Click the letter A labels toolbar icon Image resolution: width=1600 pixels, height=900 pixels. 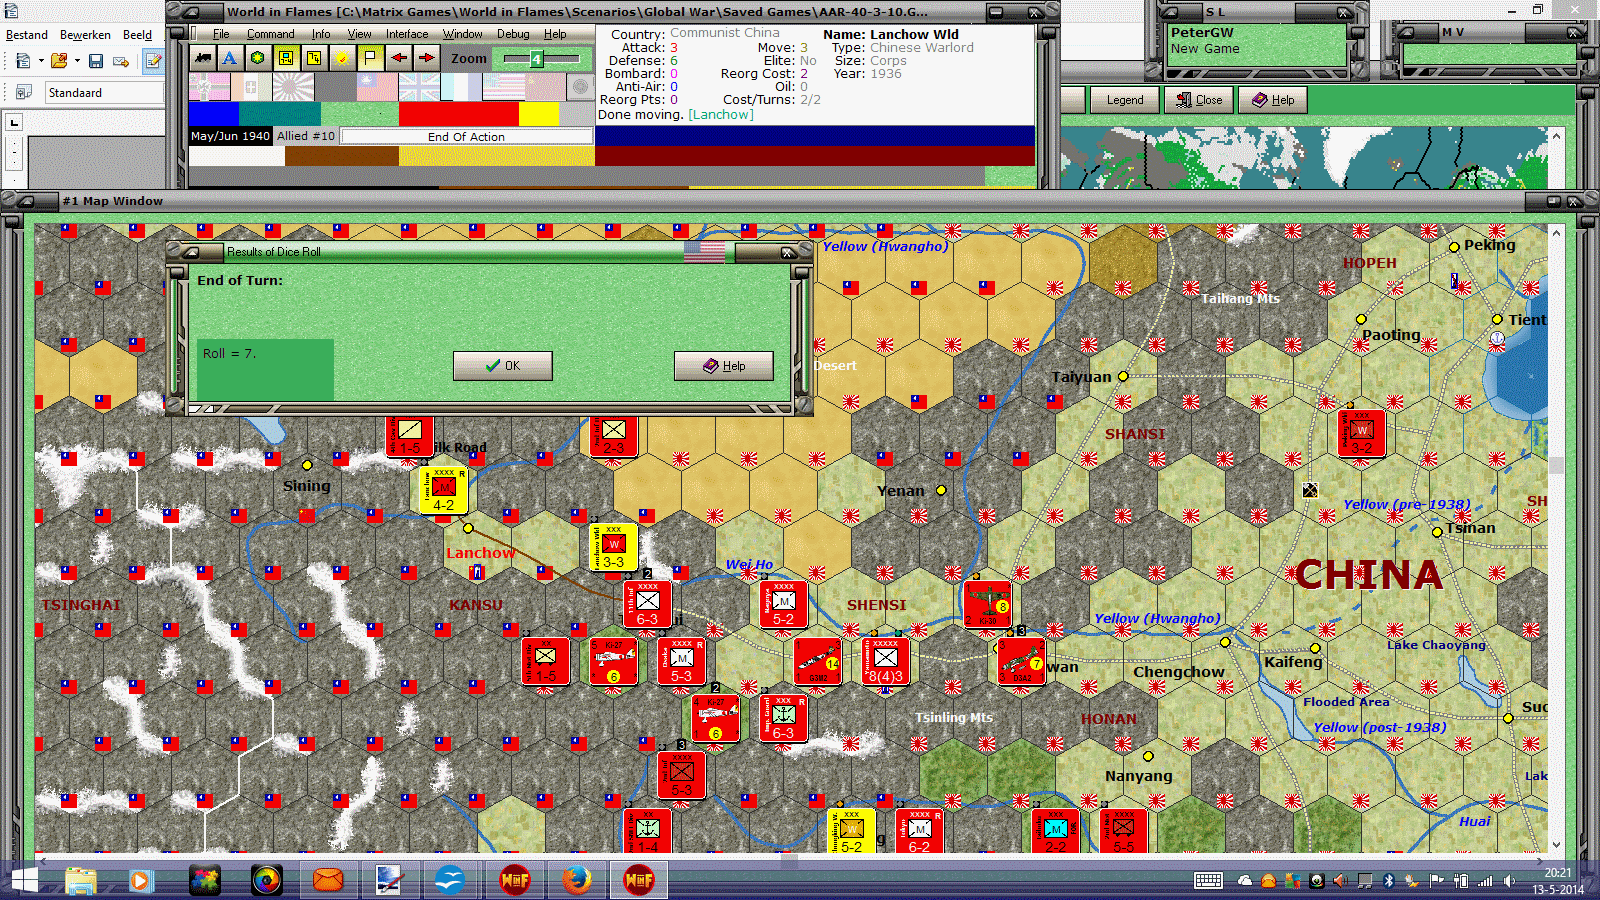pyautogui.click(x=230, y=57)
